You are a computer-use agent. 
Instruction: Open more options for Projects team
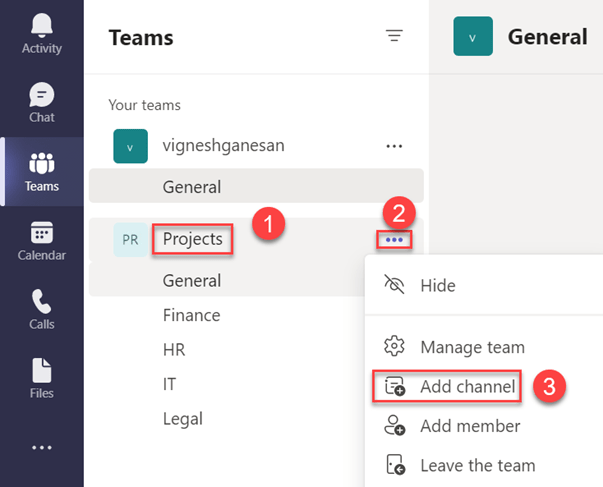tap(394, 240)
